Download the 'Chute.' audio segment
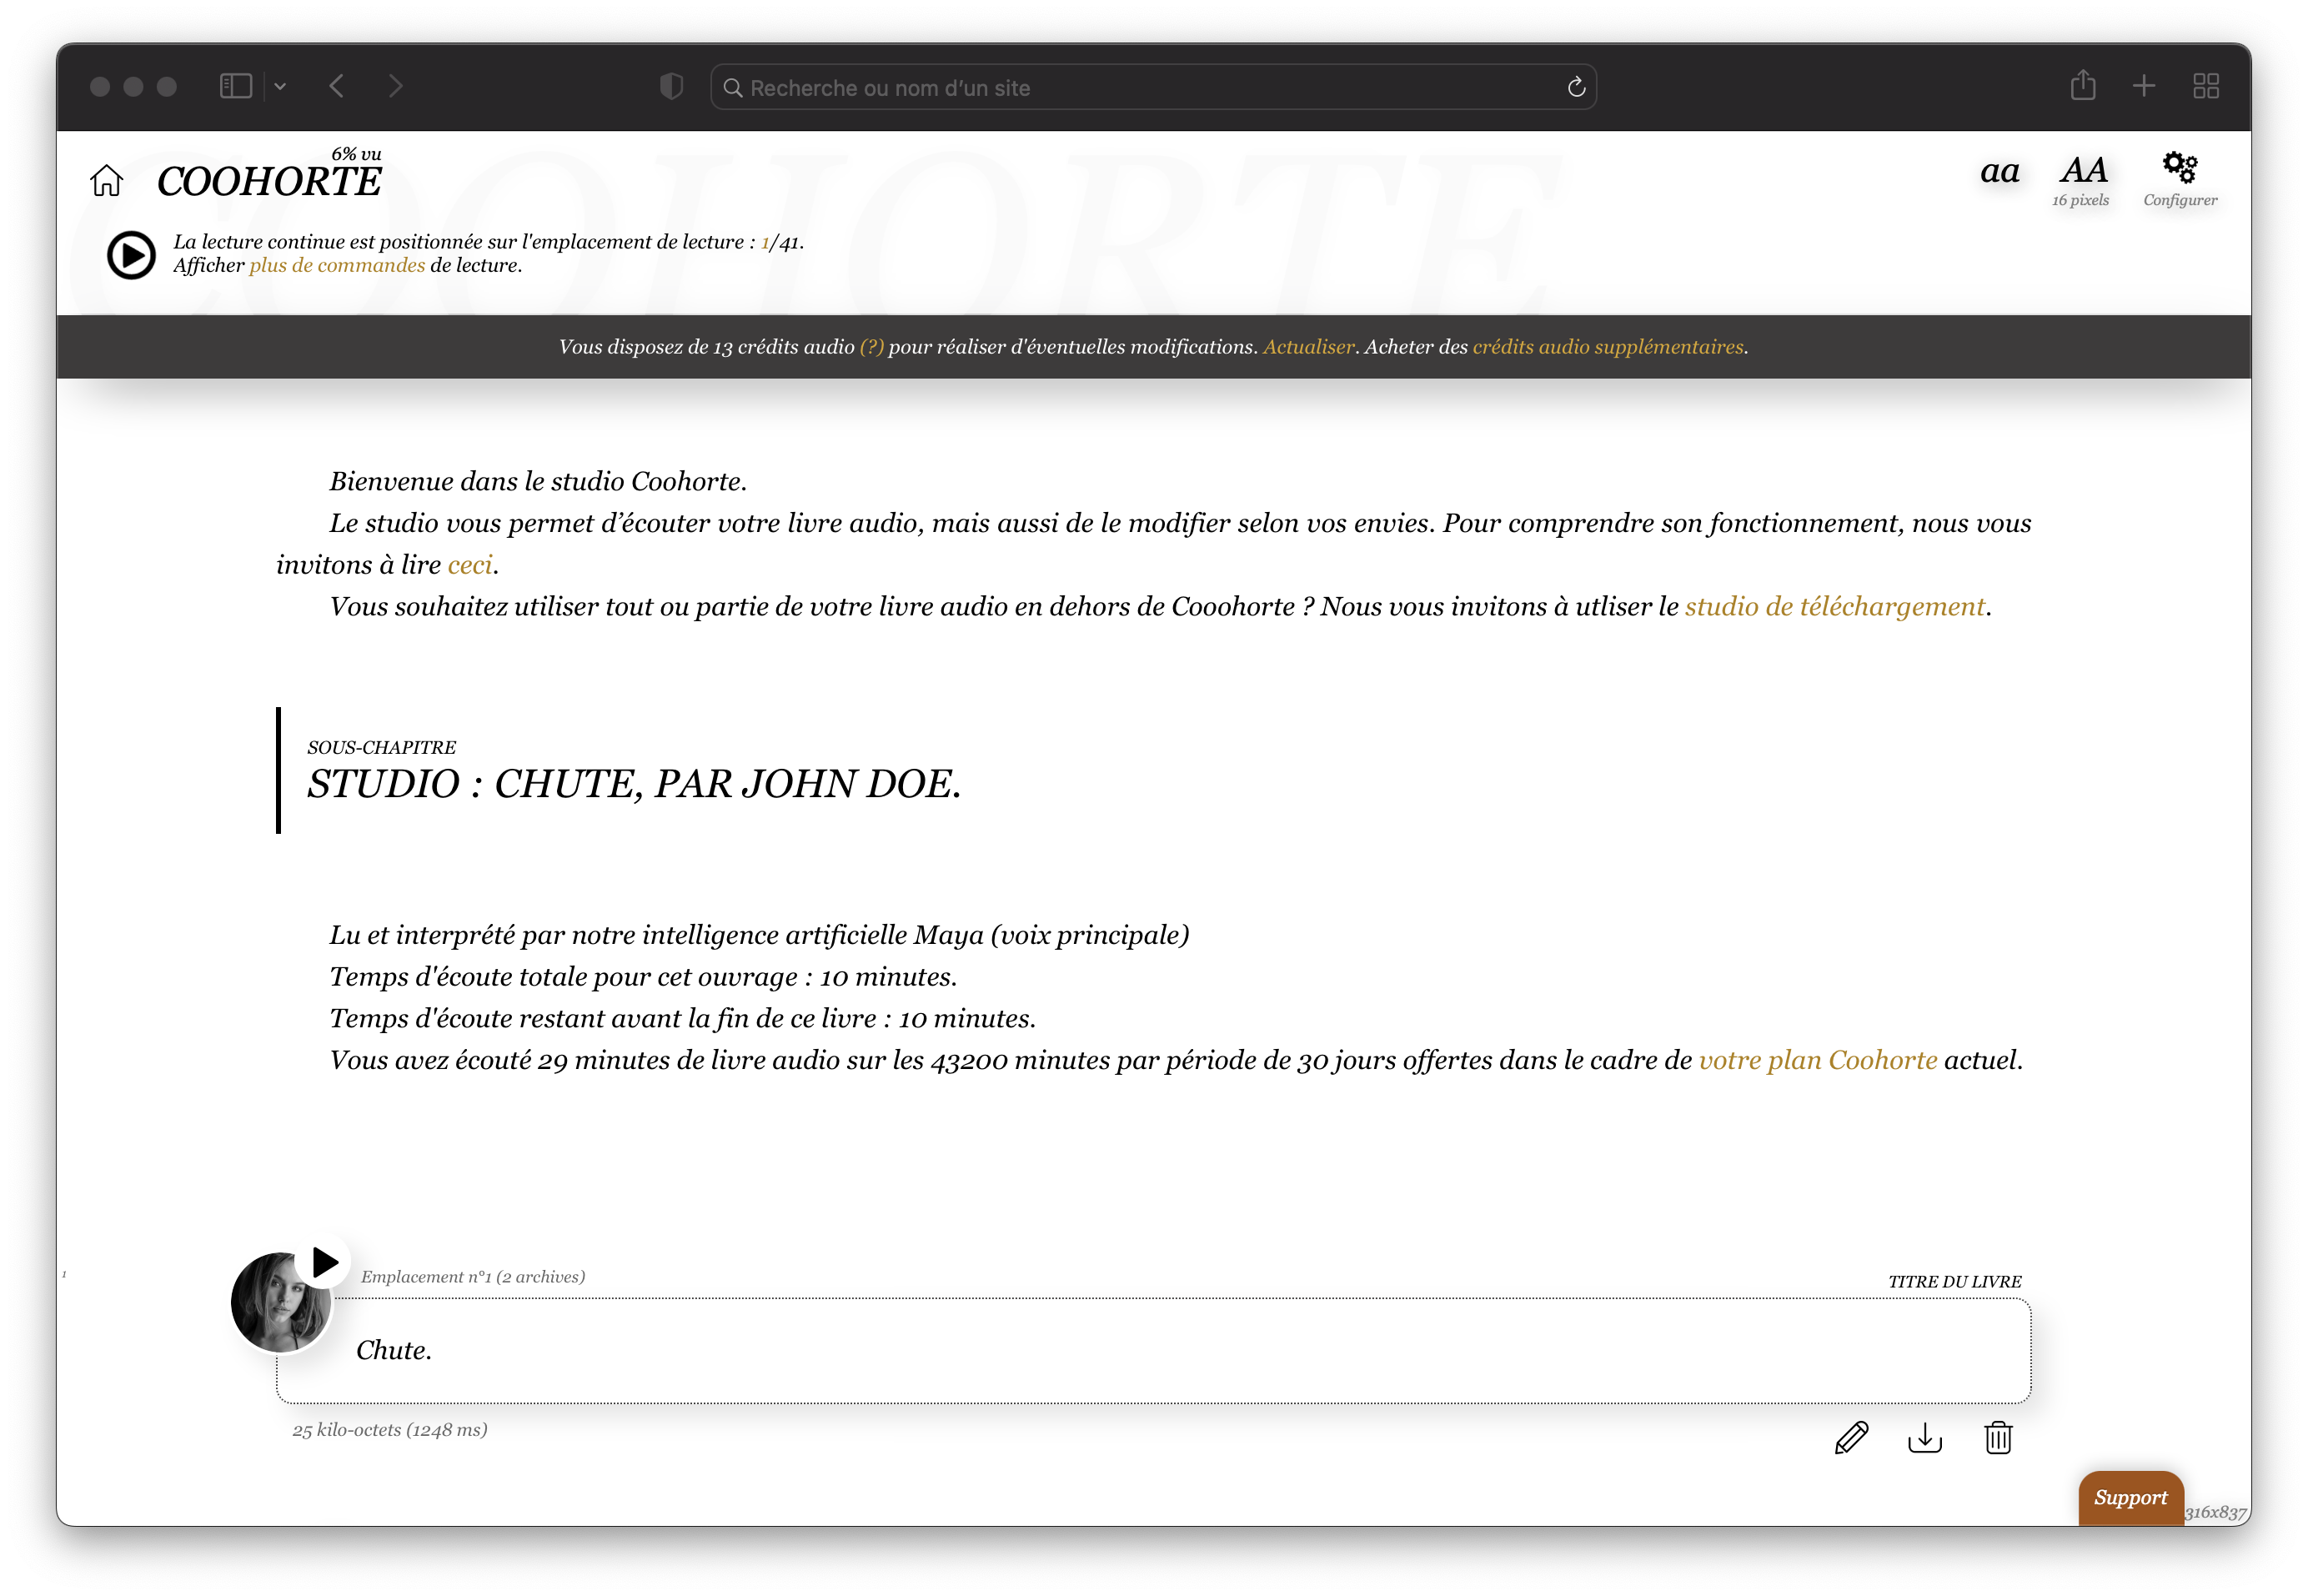The width and height of the screenshot is (2308, 1596). (1924, 1438)
